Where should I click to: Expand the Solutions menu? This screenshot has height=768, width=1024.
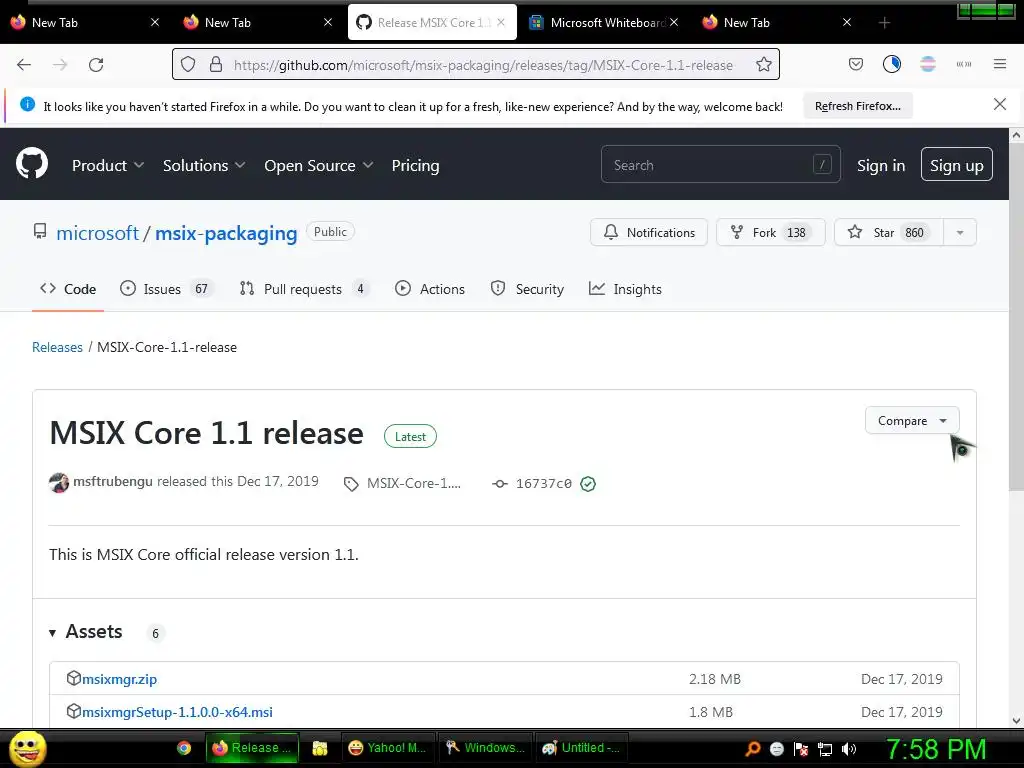click(x=204, y=165)
